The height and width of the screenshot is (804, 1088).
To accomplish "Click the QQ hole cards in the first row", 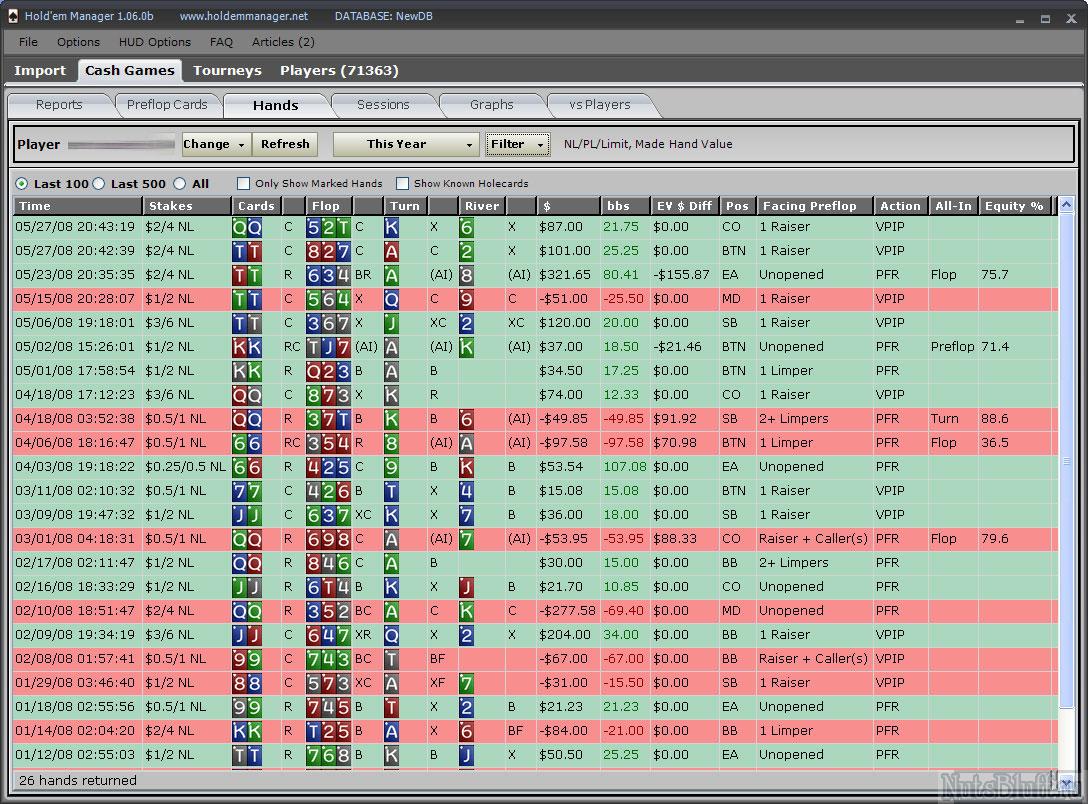I will coord(247,227).
